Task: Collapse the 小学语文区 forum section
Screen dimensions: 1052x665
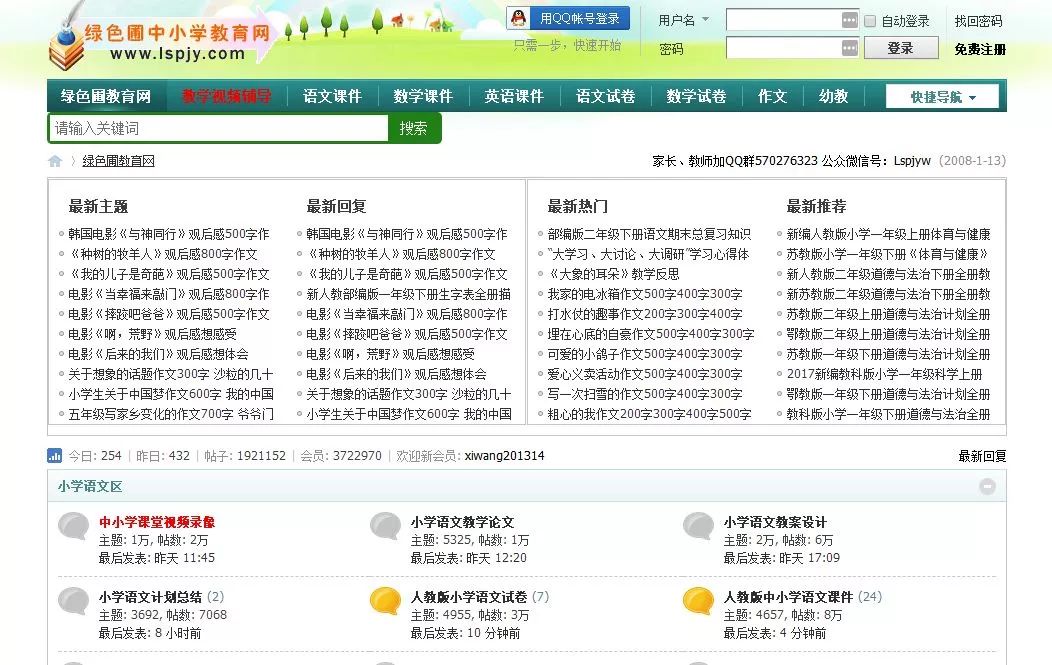Action: pos(987,485)
